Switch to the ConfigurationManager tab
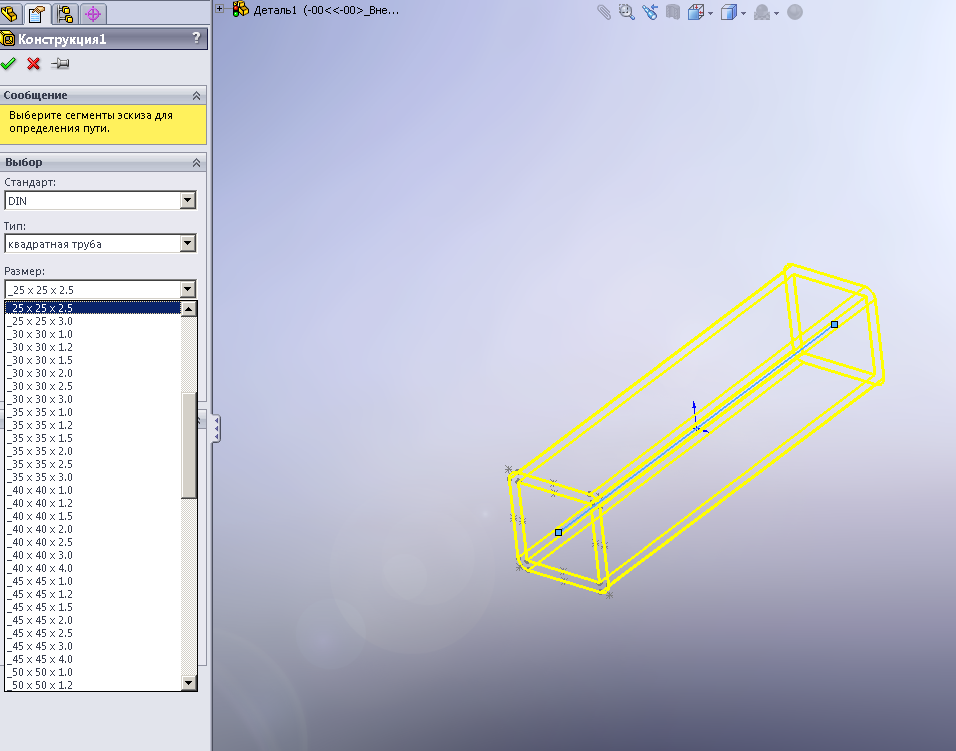The width and height of the screenshot is (956, 751). pyautogui.click(x=65, y=13)
